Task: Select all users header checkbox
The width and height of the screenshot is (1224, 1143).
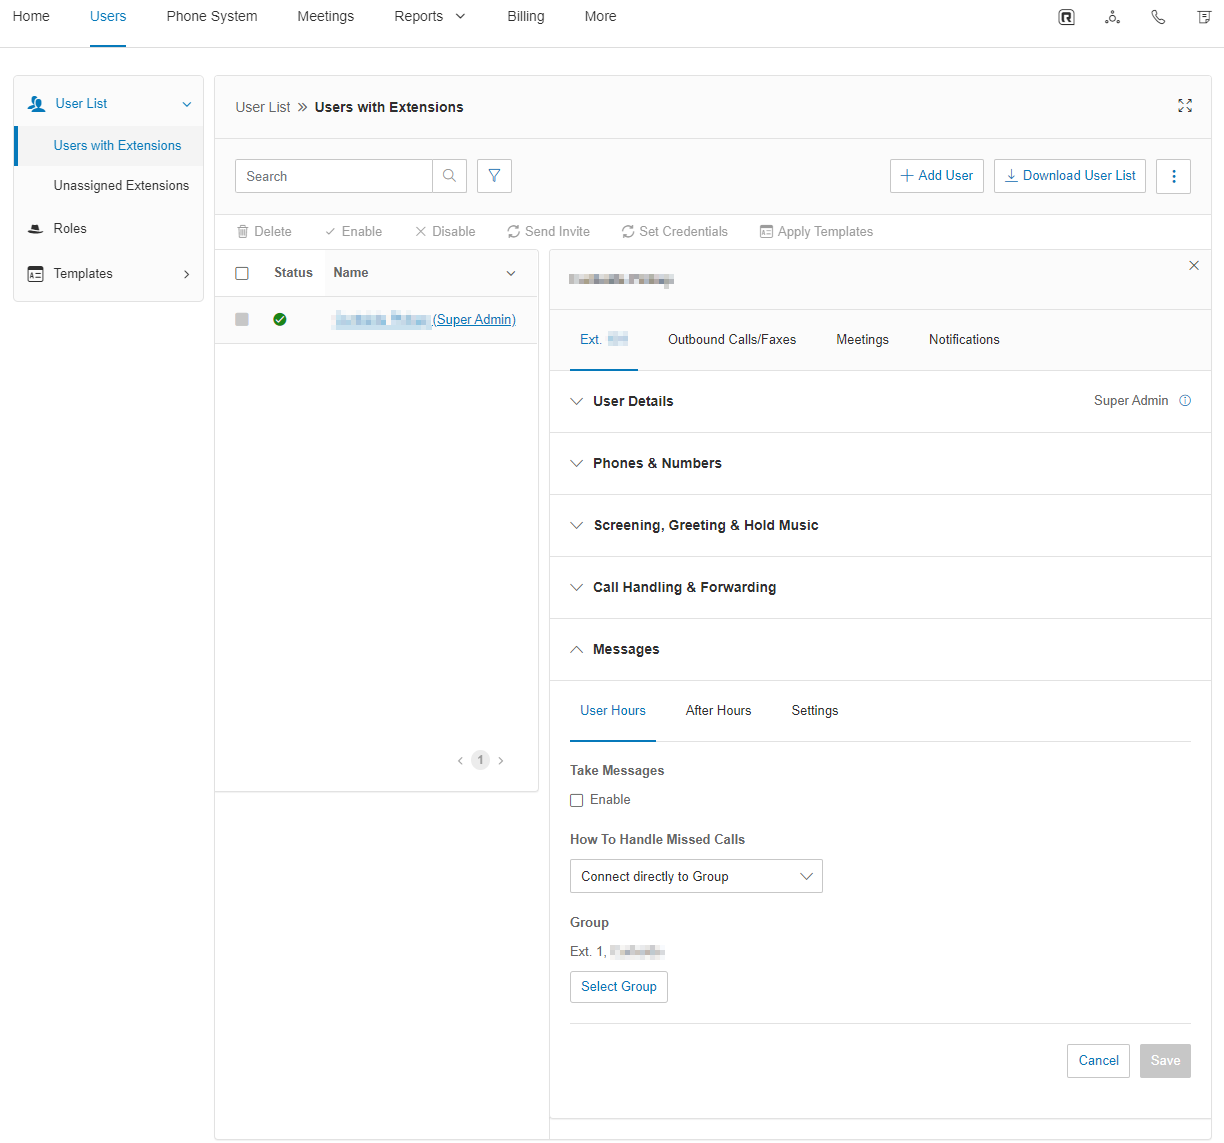Action: (x=242, y=273)
